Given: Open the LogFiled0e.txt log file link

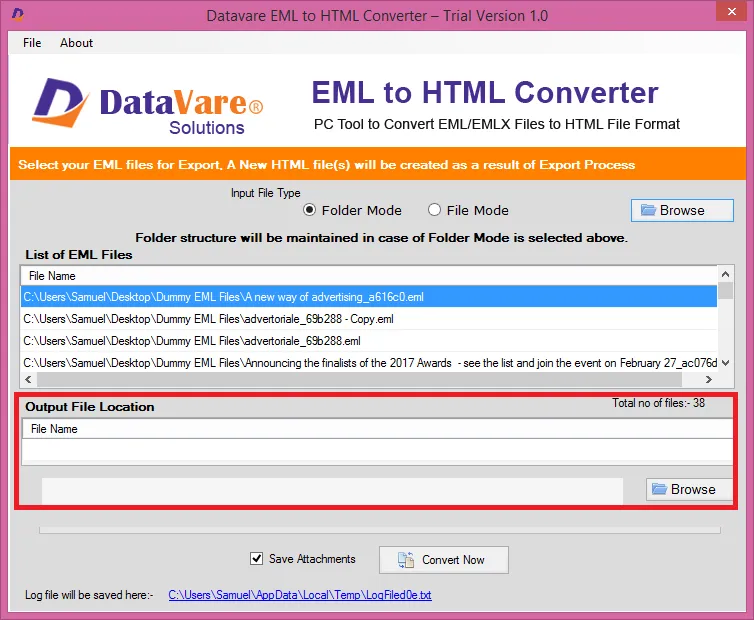Looking at the screenshot, I should coord(300,595).
